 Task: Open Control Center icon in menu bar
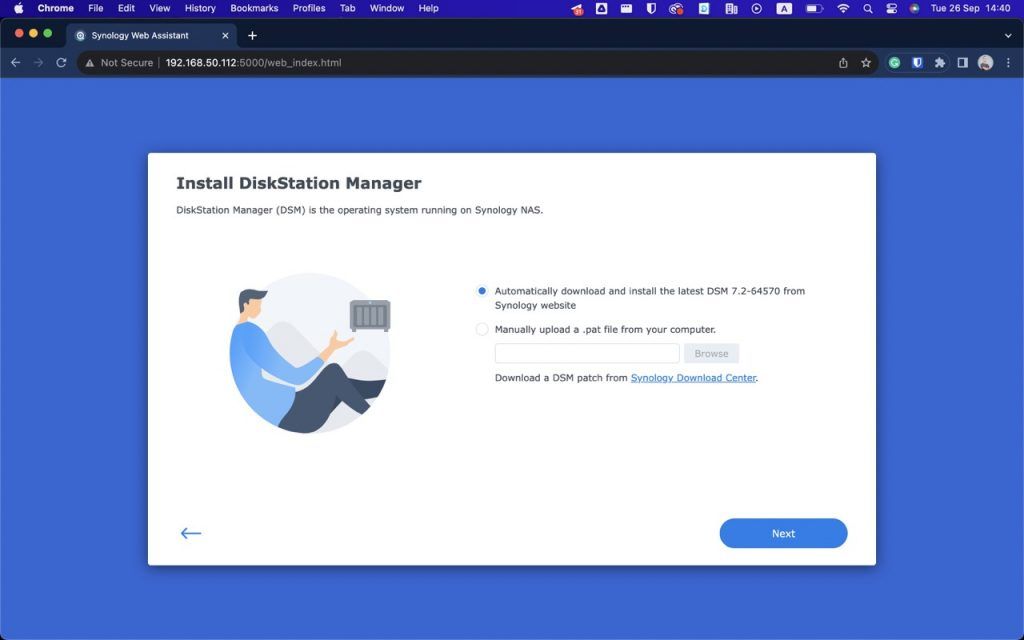pos(891,8)
